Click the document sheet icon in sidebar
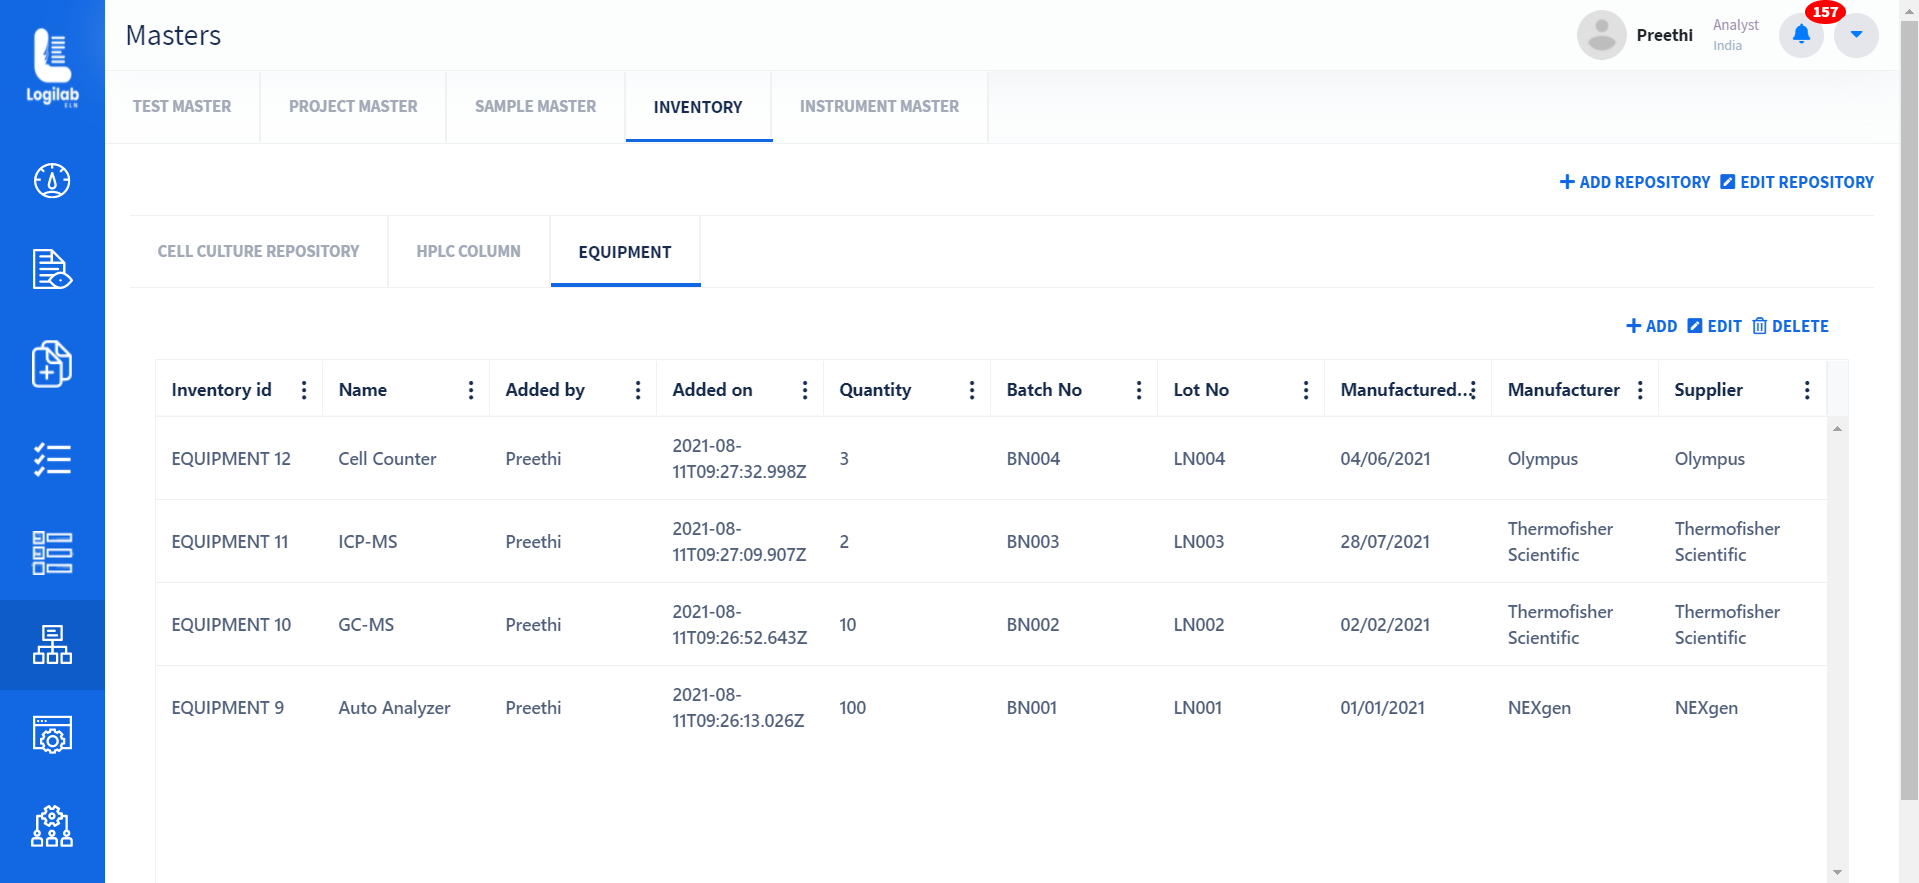Image resolution: width=1919 pixels, height=883 pixels. pos(52,269)
